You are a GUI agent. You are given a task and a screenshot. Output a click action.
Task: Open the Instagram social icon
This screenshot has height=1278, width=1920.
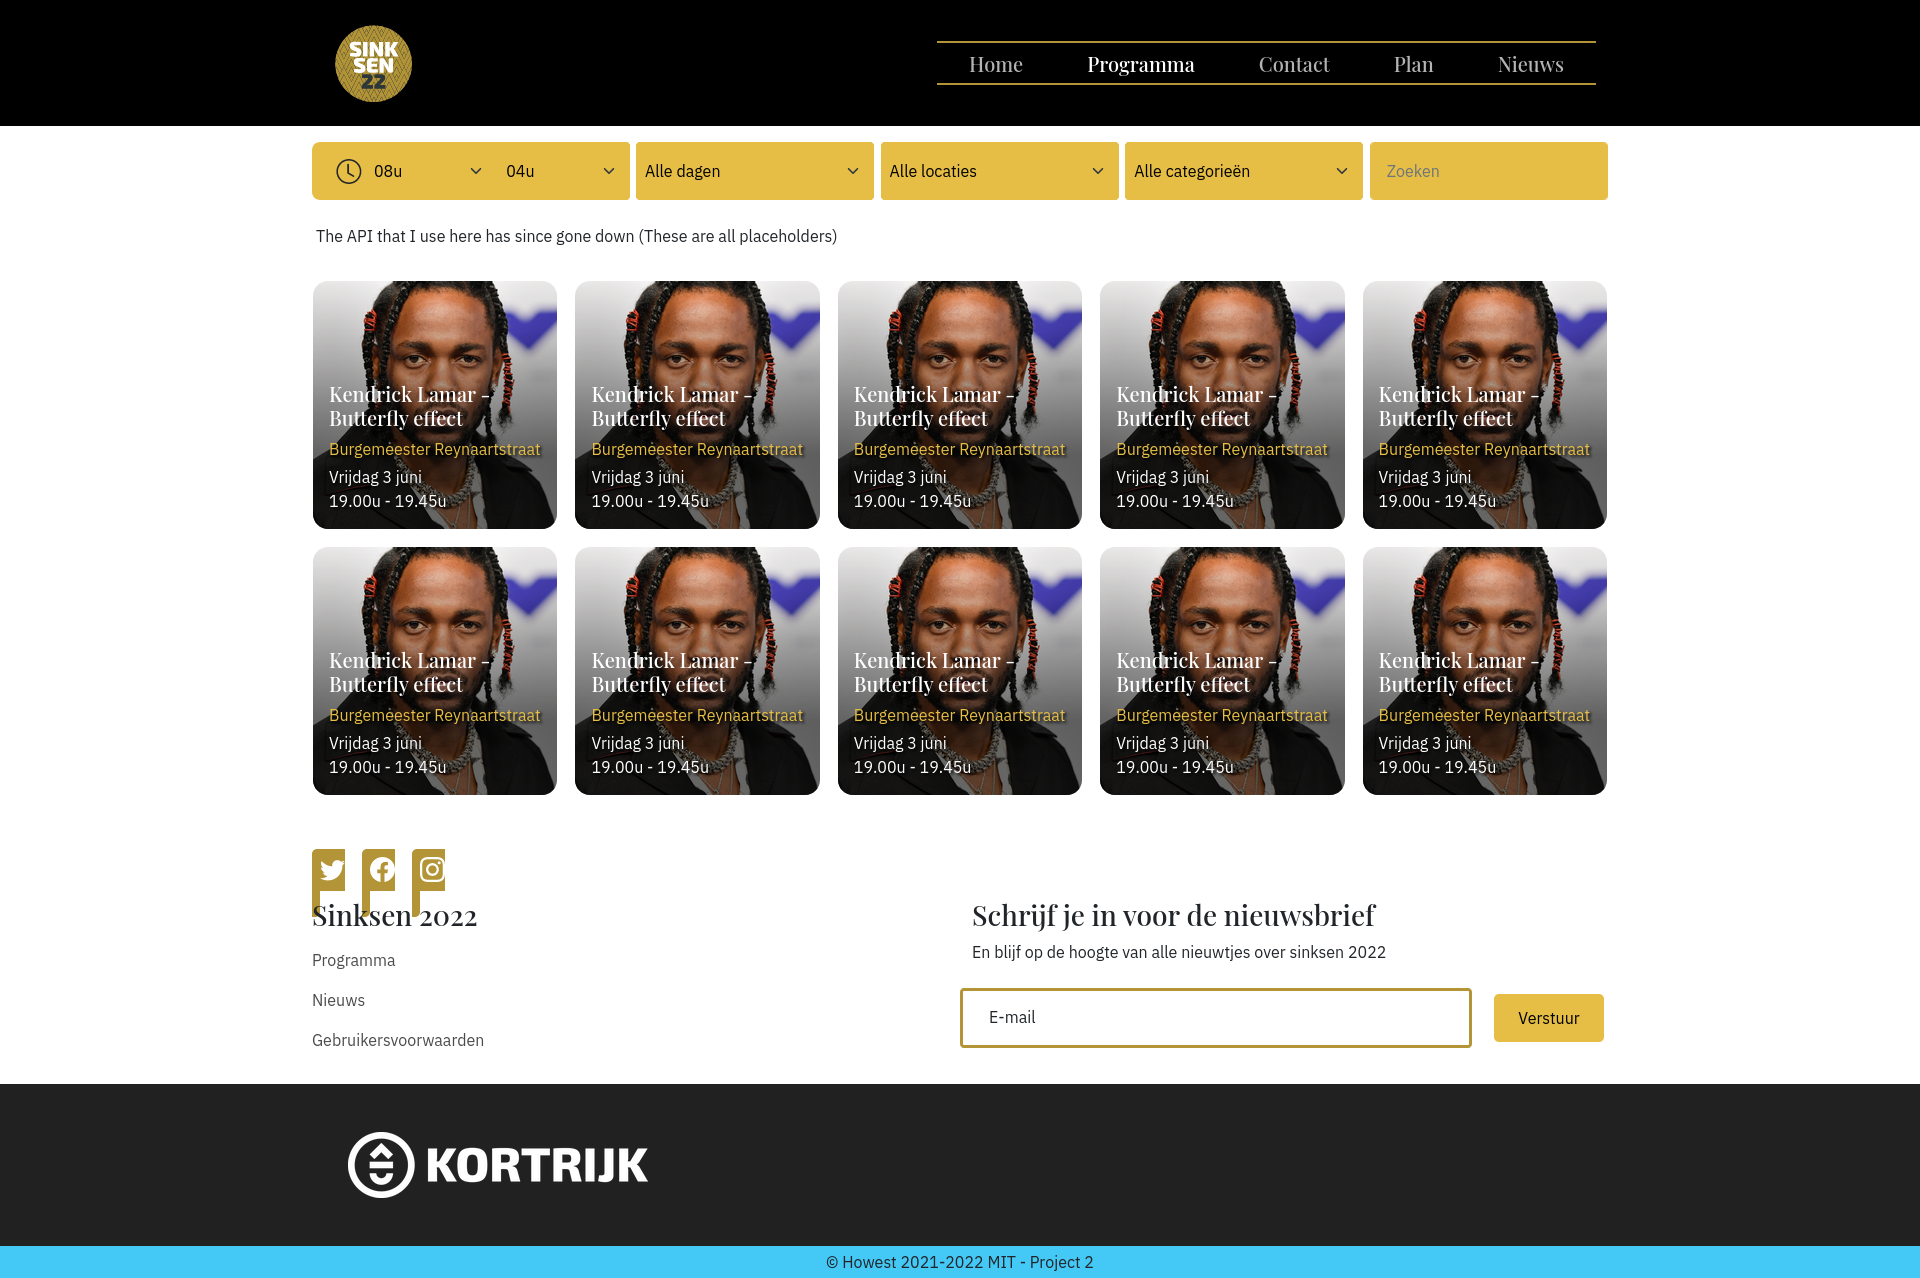pyautogui.click(x=432, y=870)
